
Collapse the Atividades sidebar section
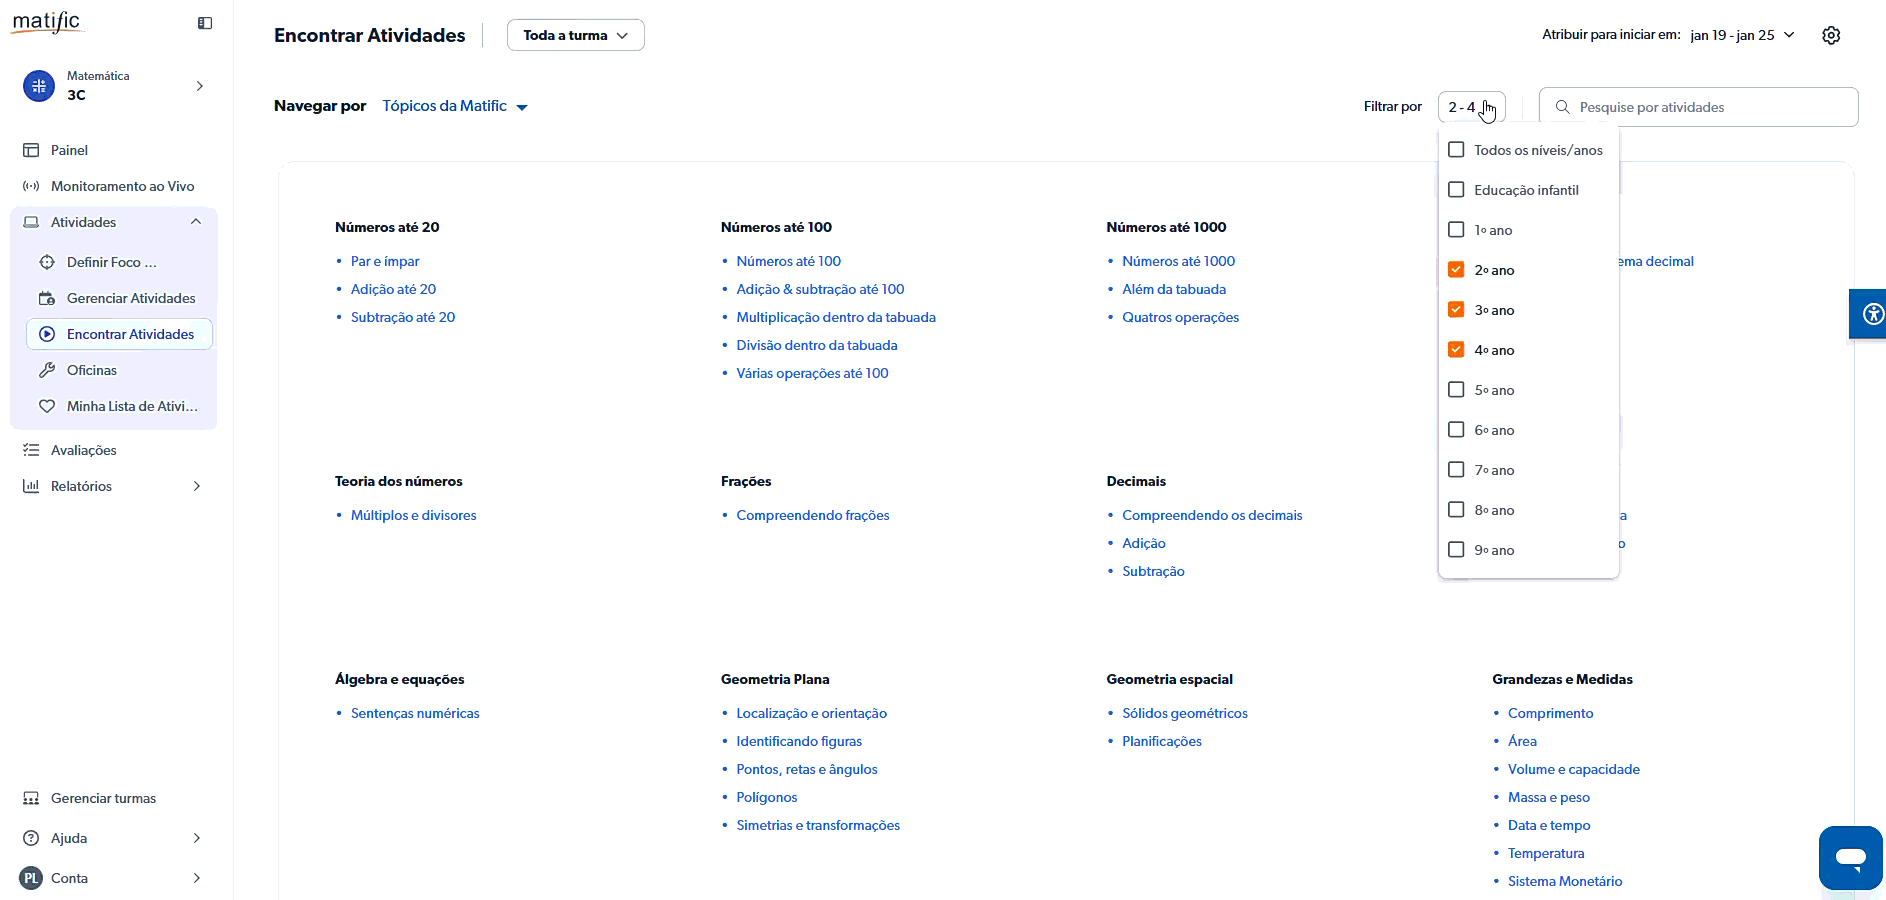[196, 222]
